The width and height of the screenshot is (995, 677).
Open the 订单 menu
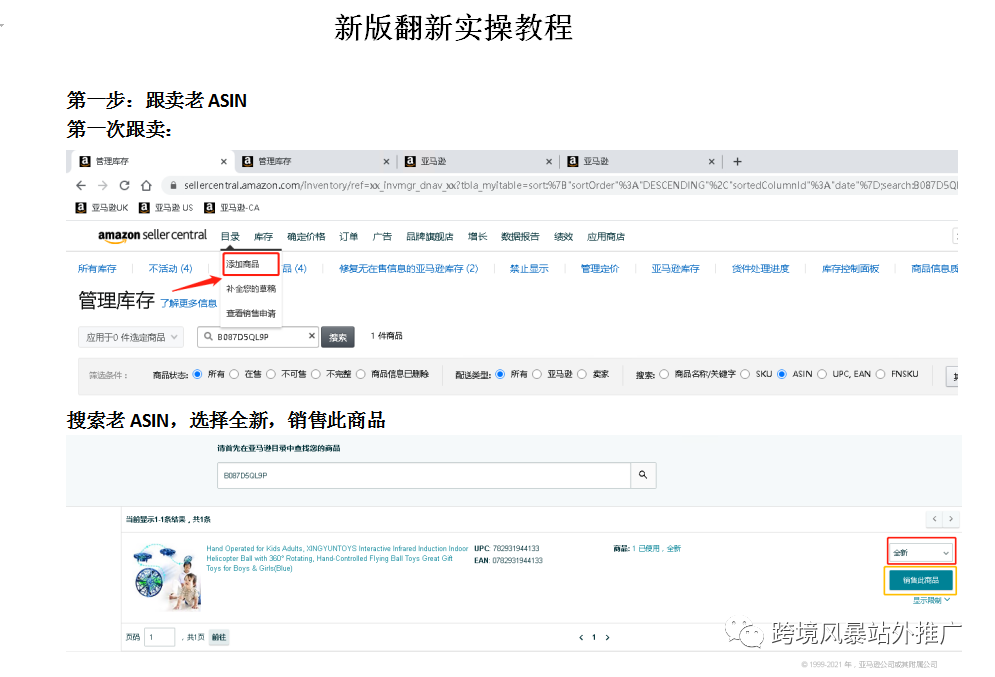pos(348,237)
